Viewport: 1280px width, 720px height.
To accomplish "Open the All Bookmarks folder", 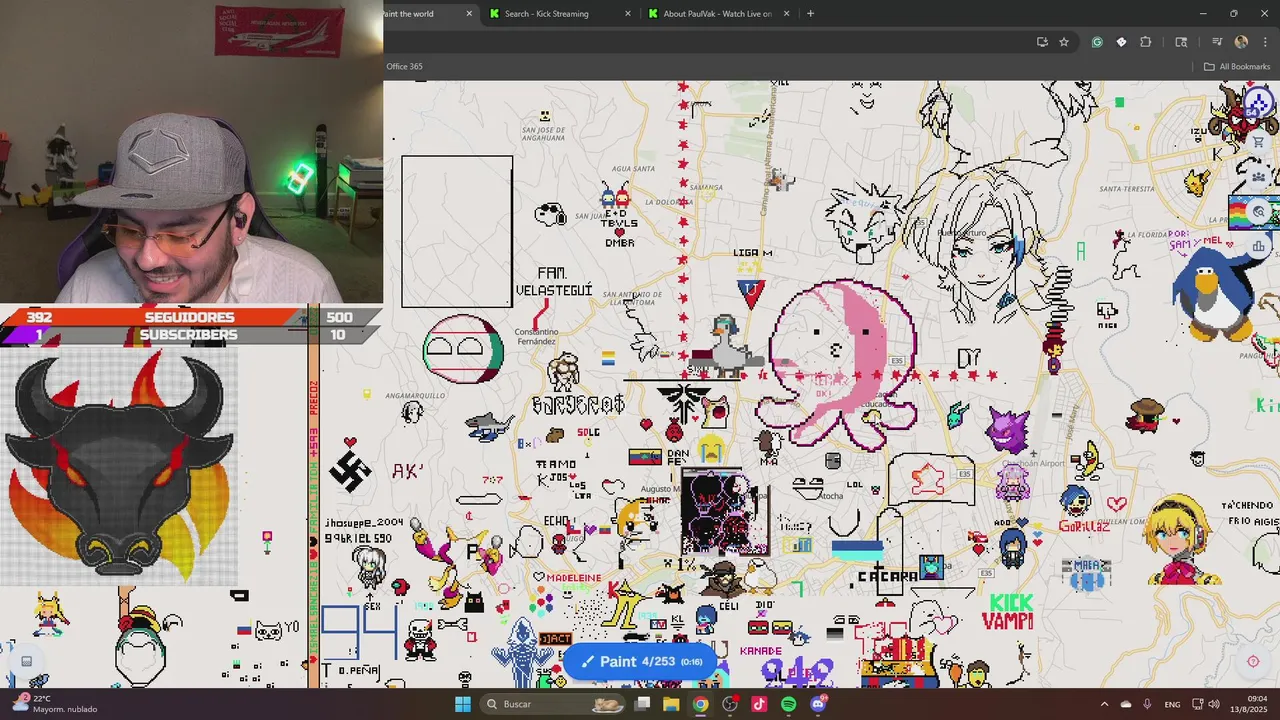I will tap(1236, 67).
